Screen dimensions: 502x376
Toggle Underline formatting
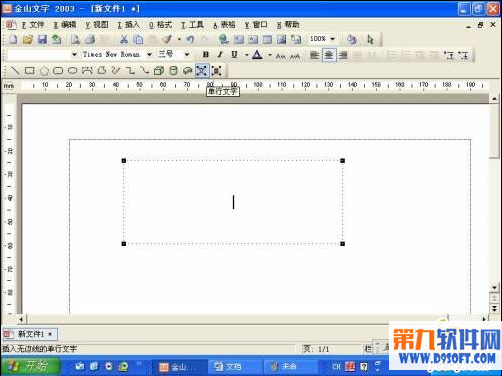[235, 54]
